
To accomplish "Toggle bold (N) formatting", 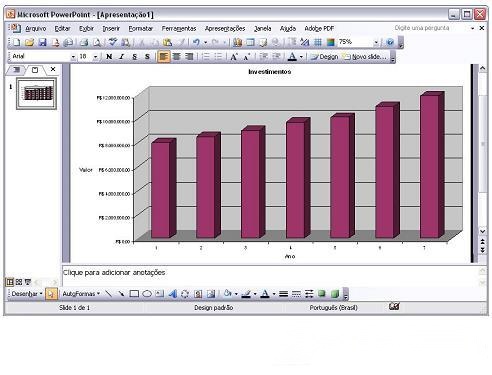I will click(x=109, y=57).
